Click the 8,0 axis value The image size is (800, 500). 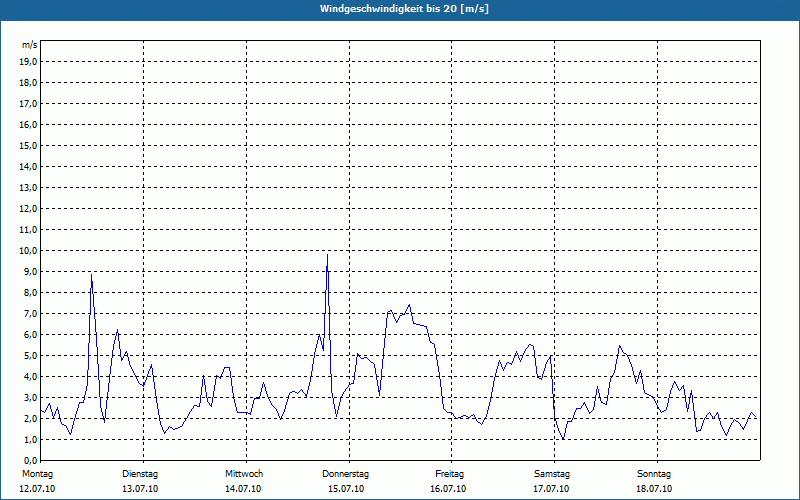[x=31, y=293]
